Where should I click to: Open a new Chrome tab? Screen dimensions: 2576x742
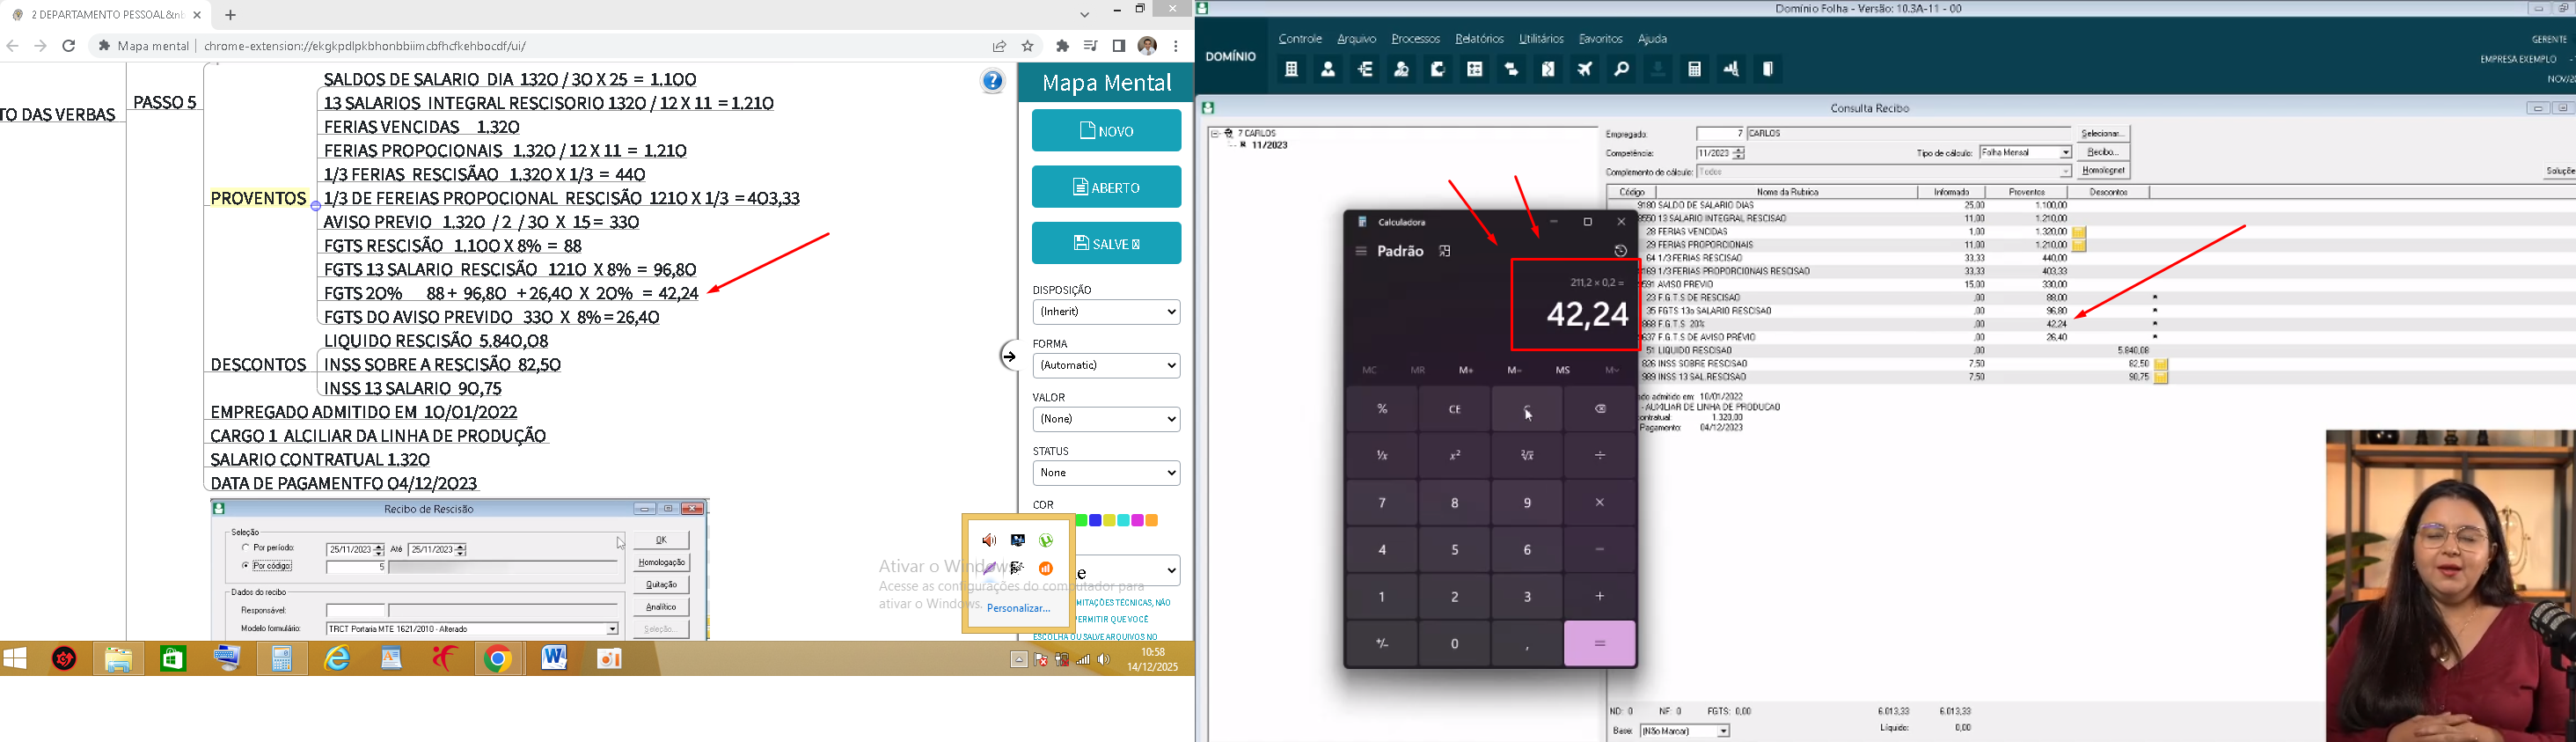pos(231,15)
